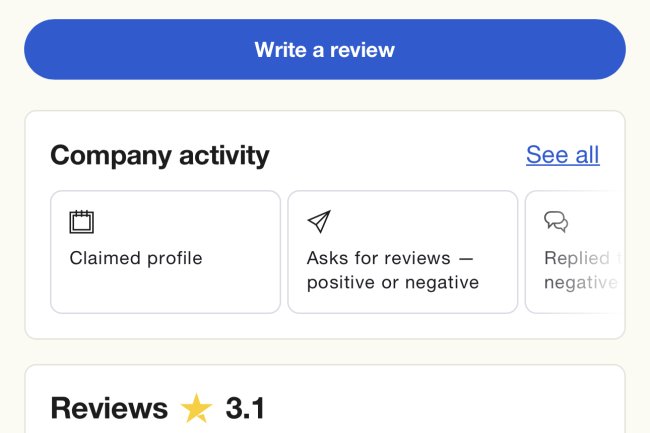Image resolution: width=650 pixels, height=433 pixels.
Task: Click the Claimed profile text label
Action: (136, 258)
